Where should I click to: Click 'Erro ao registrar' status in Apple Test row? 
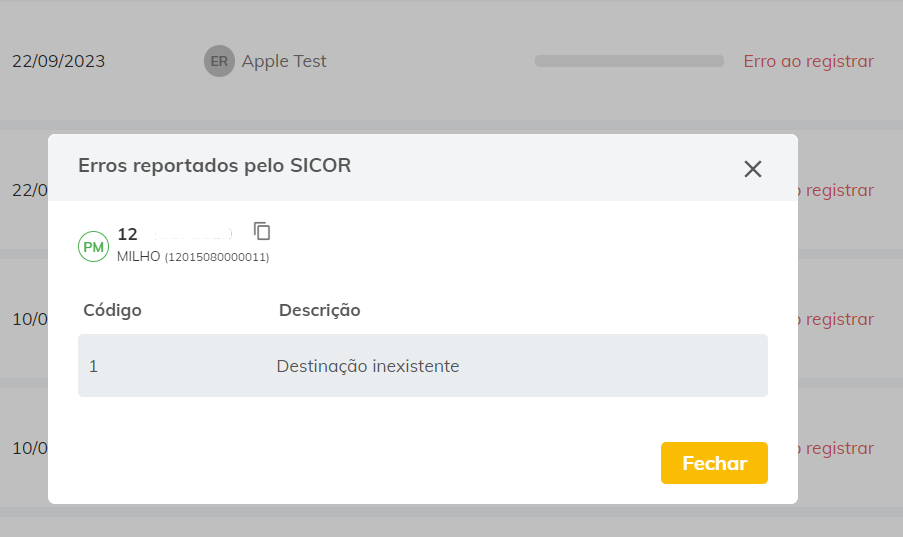pos(809,61)
